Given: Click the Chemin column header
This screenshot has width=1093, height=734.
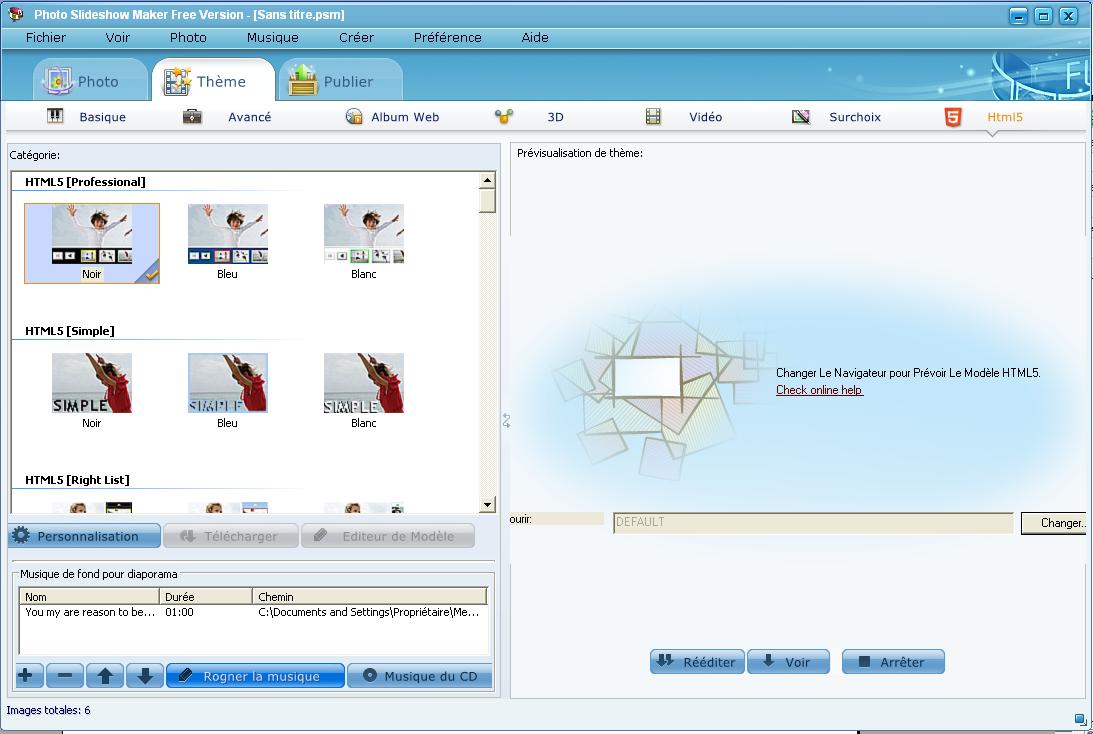Looking at the screenshot, I should click(x=369, y=597).
